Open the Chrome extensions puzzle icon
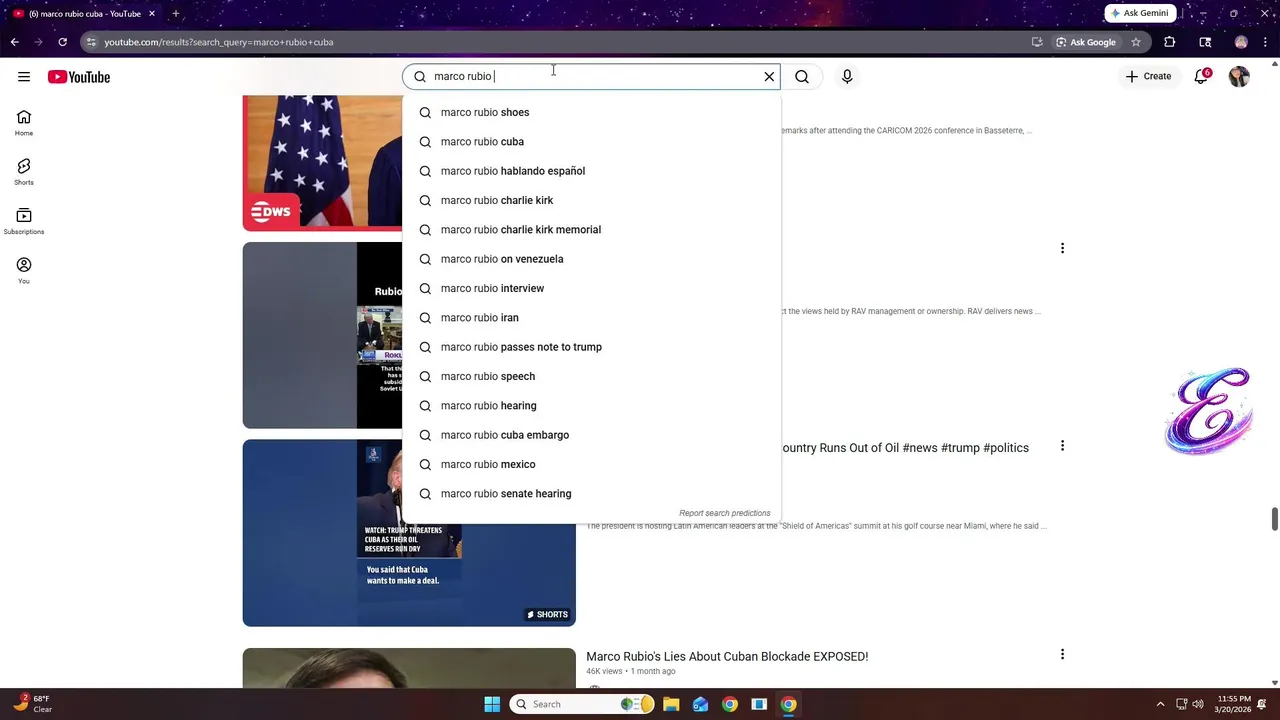The height and width of the screenshot is (720, 1280). pyautogui.click(x=1170, y=42)
